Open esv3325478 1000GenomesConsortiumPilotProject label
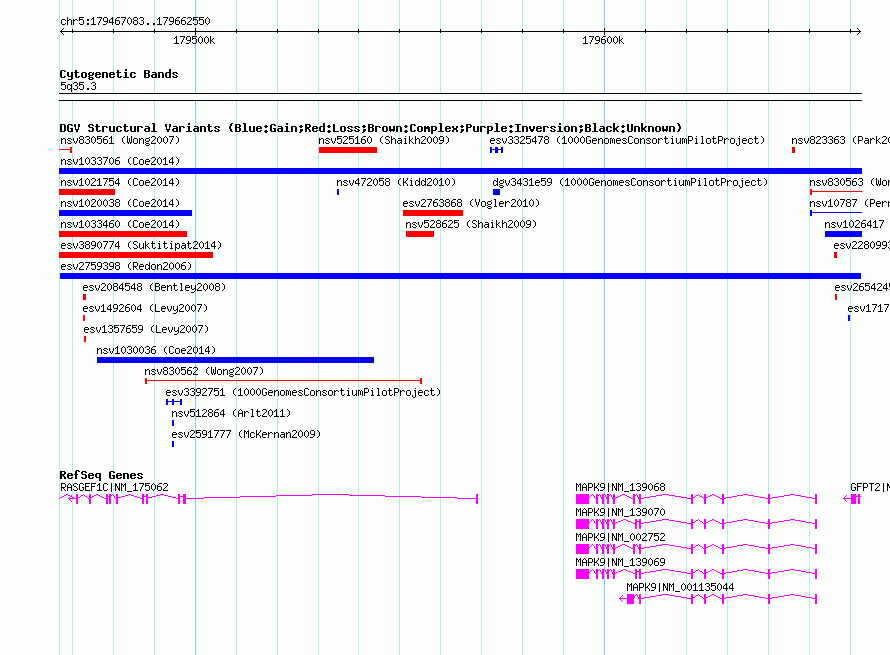890x655 pixels. pyautogui.click(x=627, y=140)
